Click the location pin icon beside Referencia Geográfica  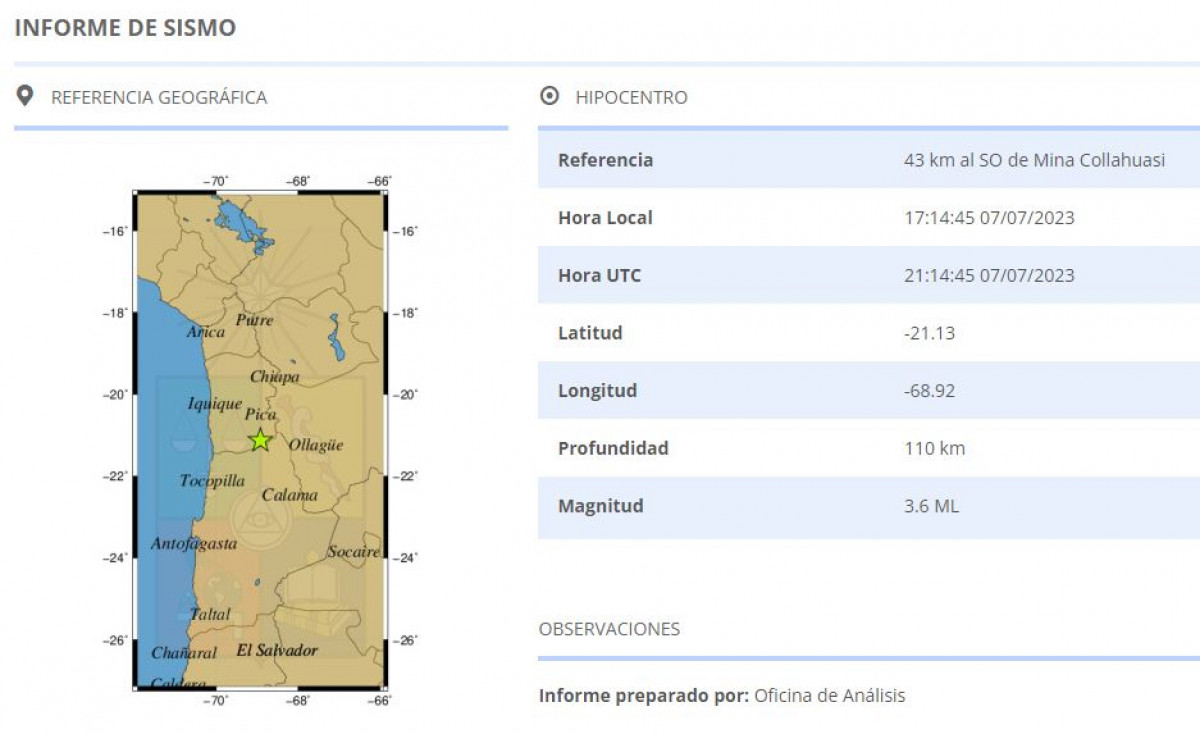pyautogui.click(x=26, y=97)
